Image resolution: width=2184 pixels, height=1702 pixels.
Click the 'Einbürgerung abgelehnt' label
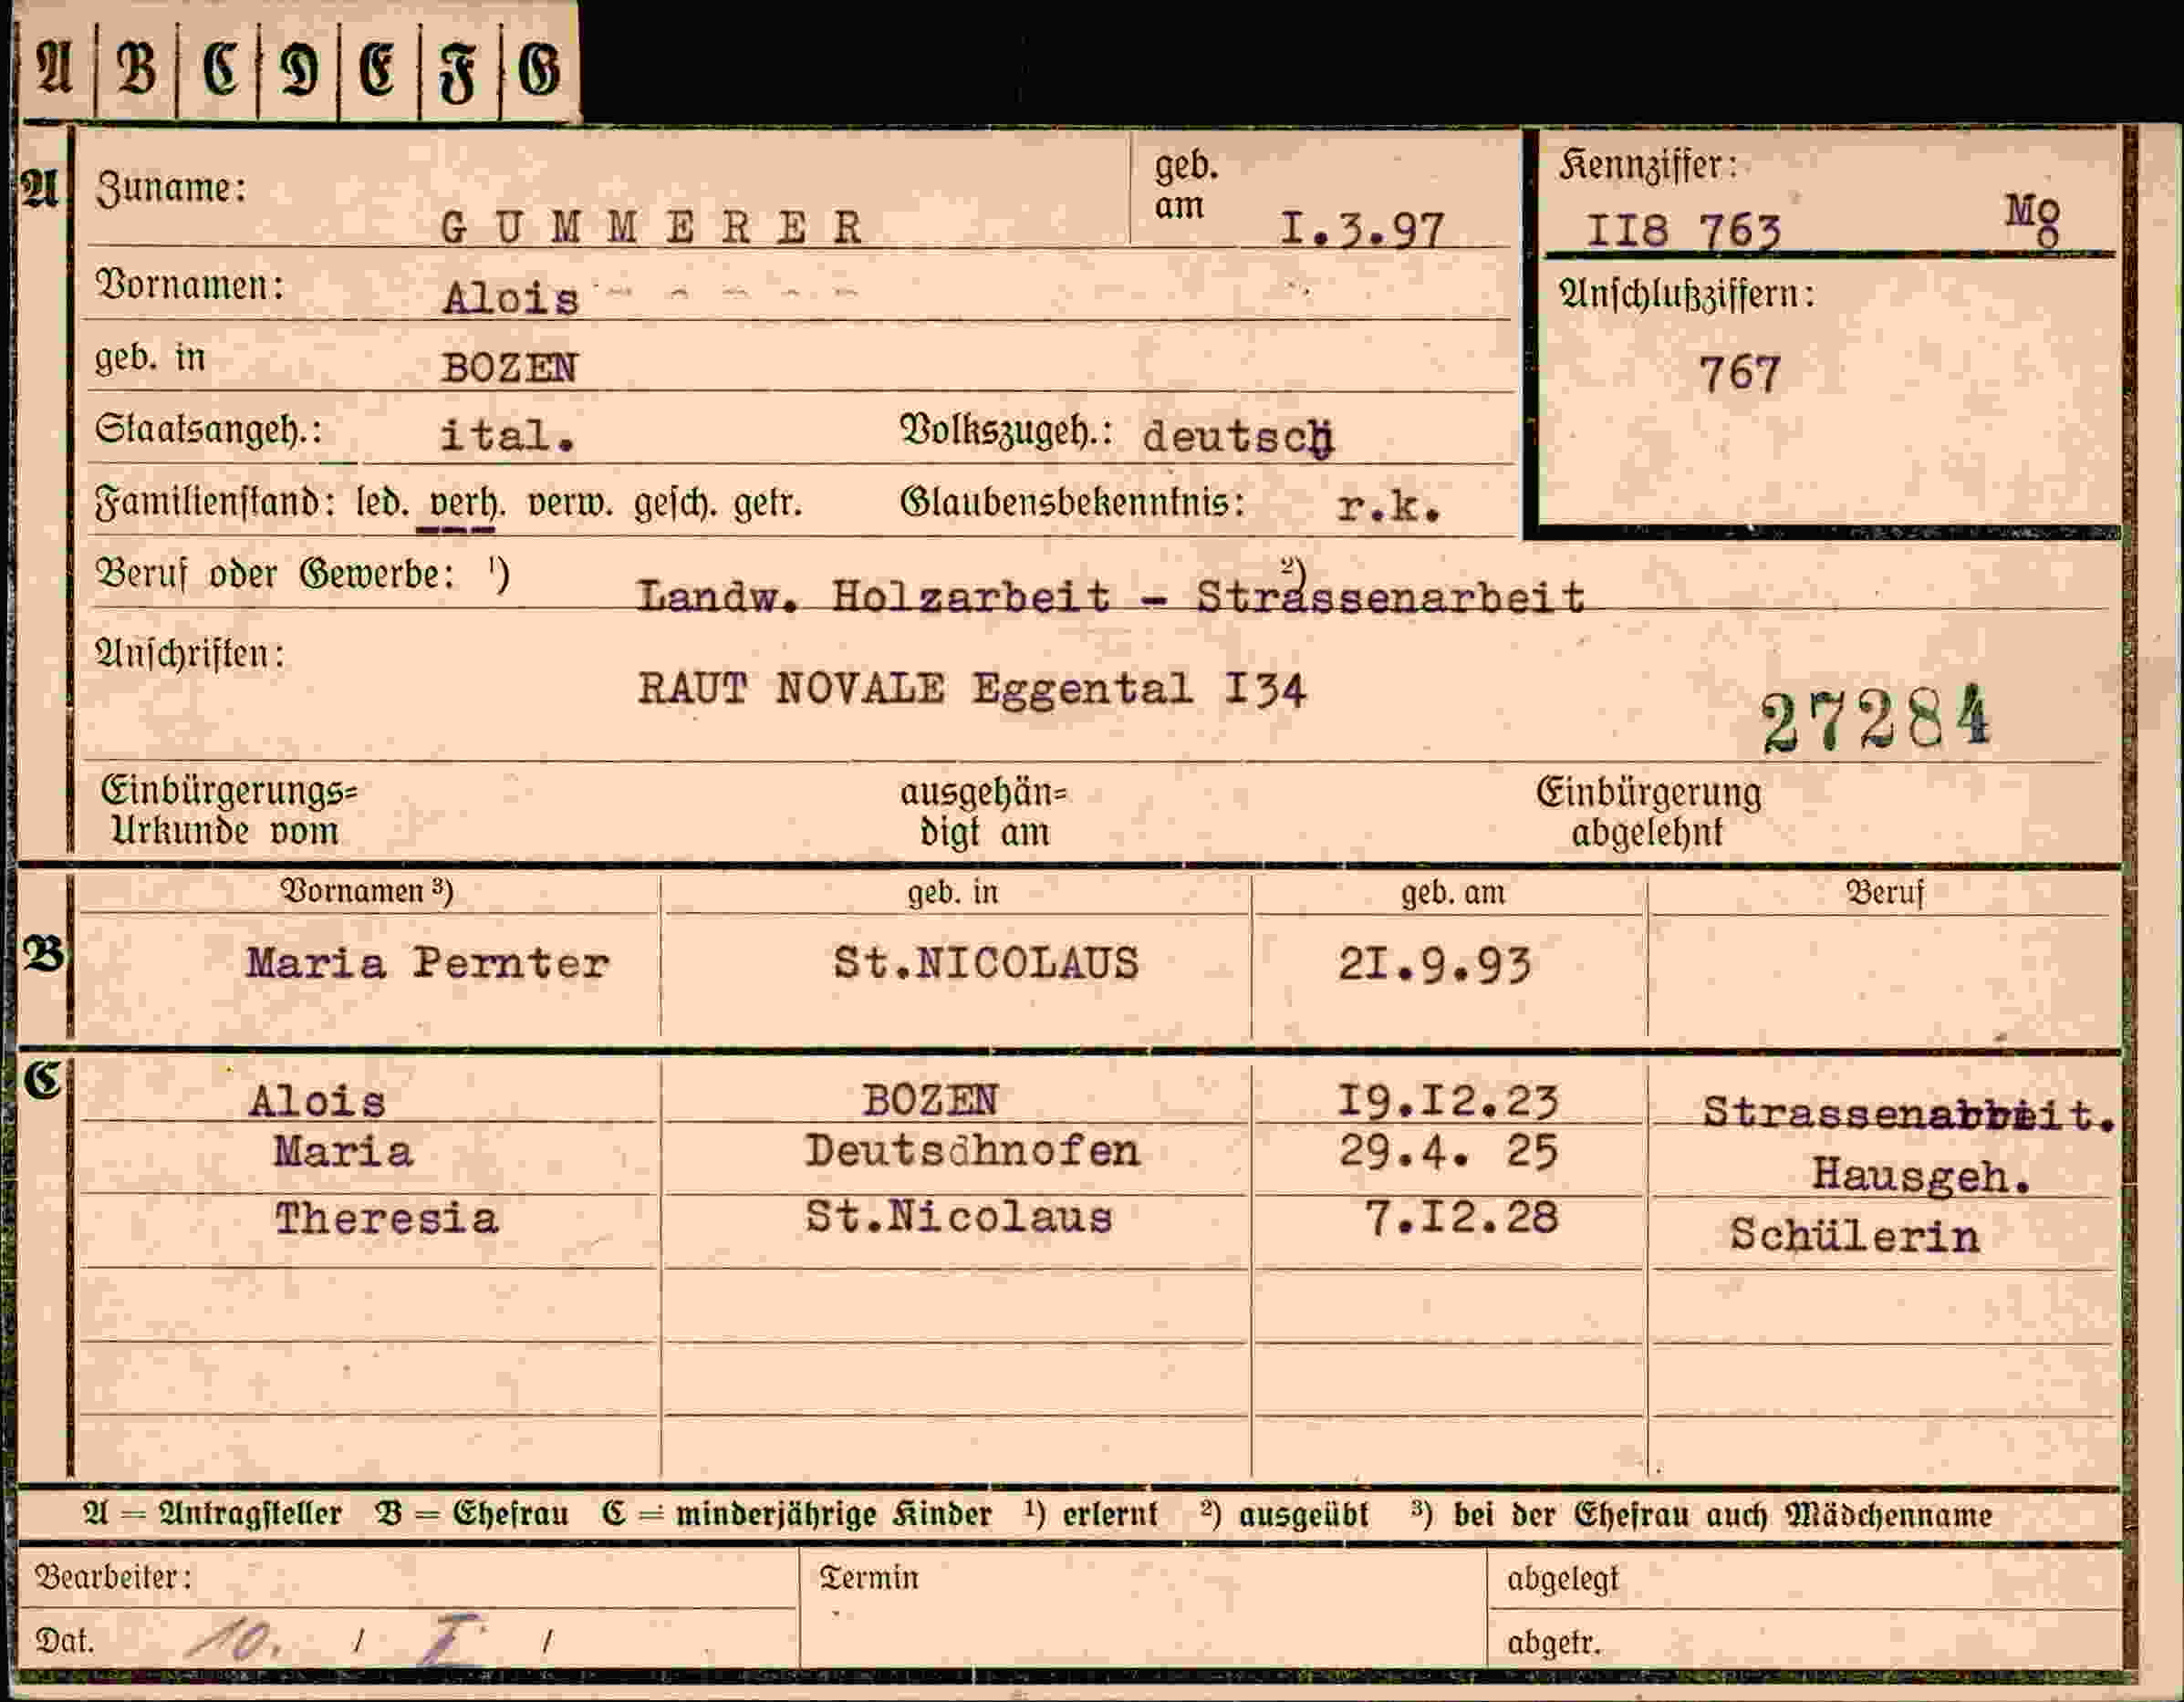pyautogui.click(x=1648, y=811)
